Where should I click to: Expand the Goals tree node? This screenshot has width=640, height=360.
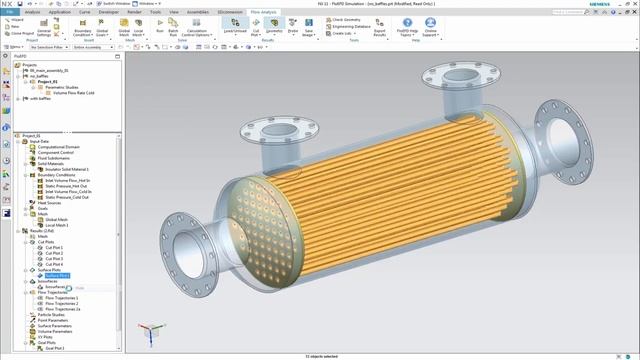[x=25, y=209]
